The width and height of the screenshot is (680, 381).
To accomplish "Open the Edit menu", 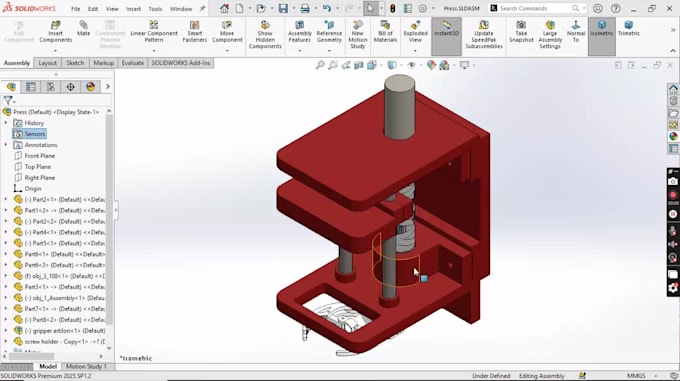I will pyautogui.click(x=93, y=9).
